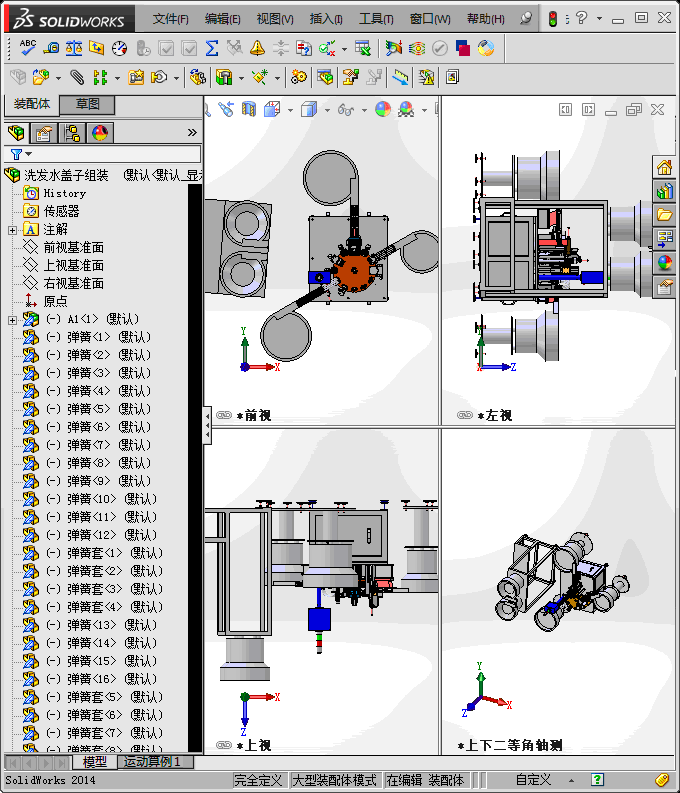Screen dimensions: 680x793
Task: Open File Explorer folder icon in task pane
Action: tap(664, 215)
